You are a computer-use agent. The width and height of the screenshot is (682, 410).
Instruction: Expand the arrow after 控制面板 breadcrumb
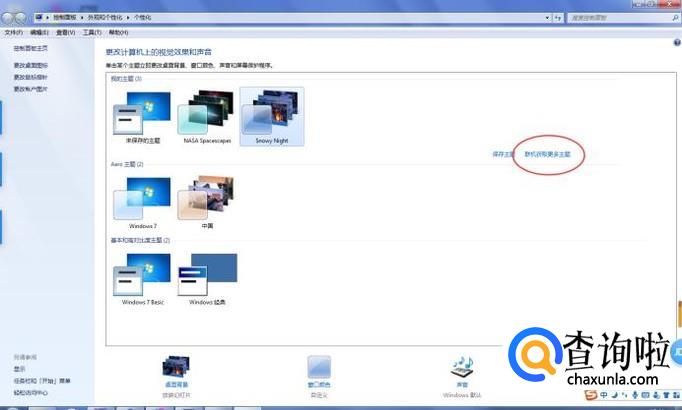coord(82,18)
